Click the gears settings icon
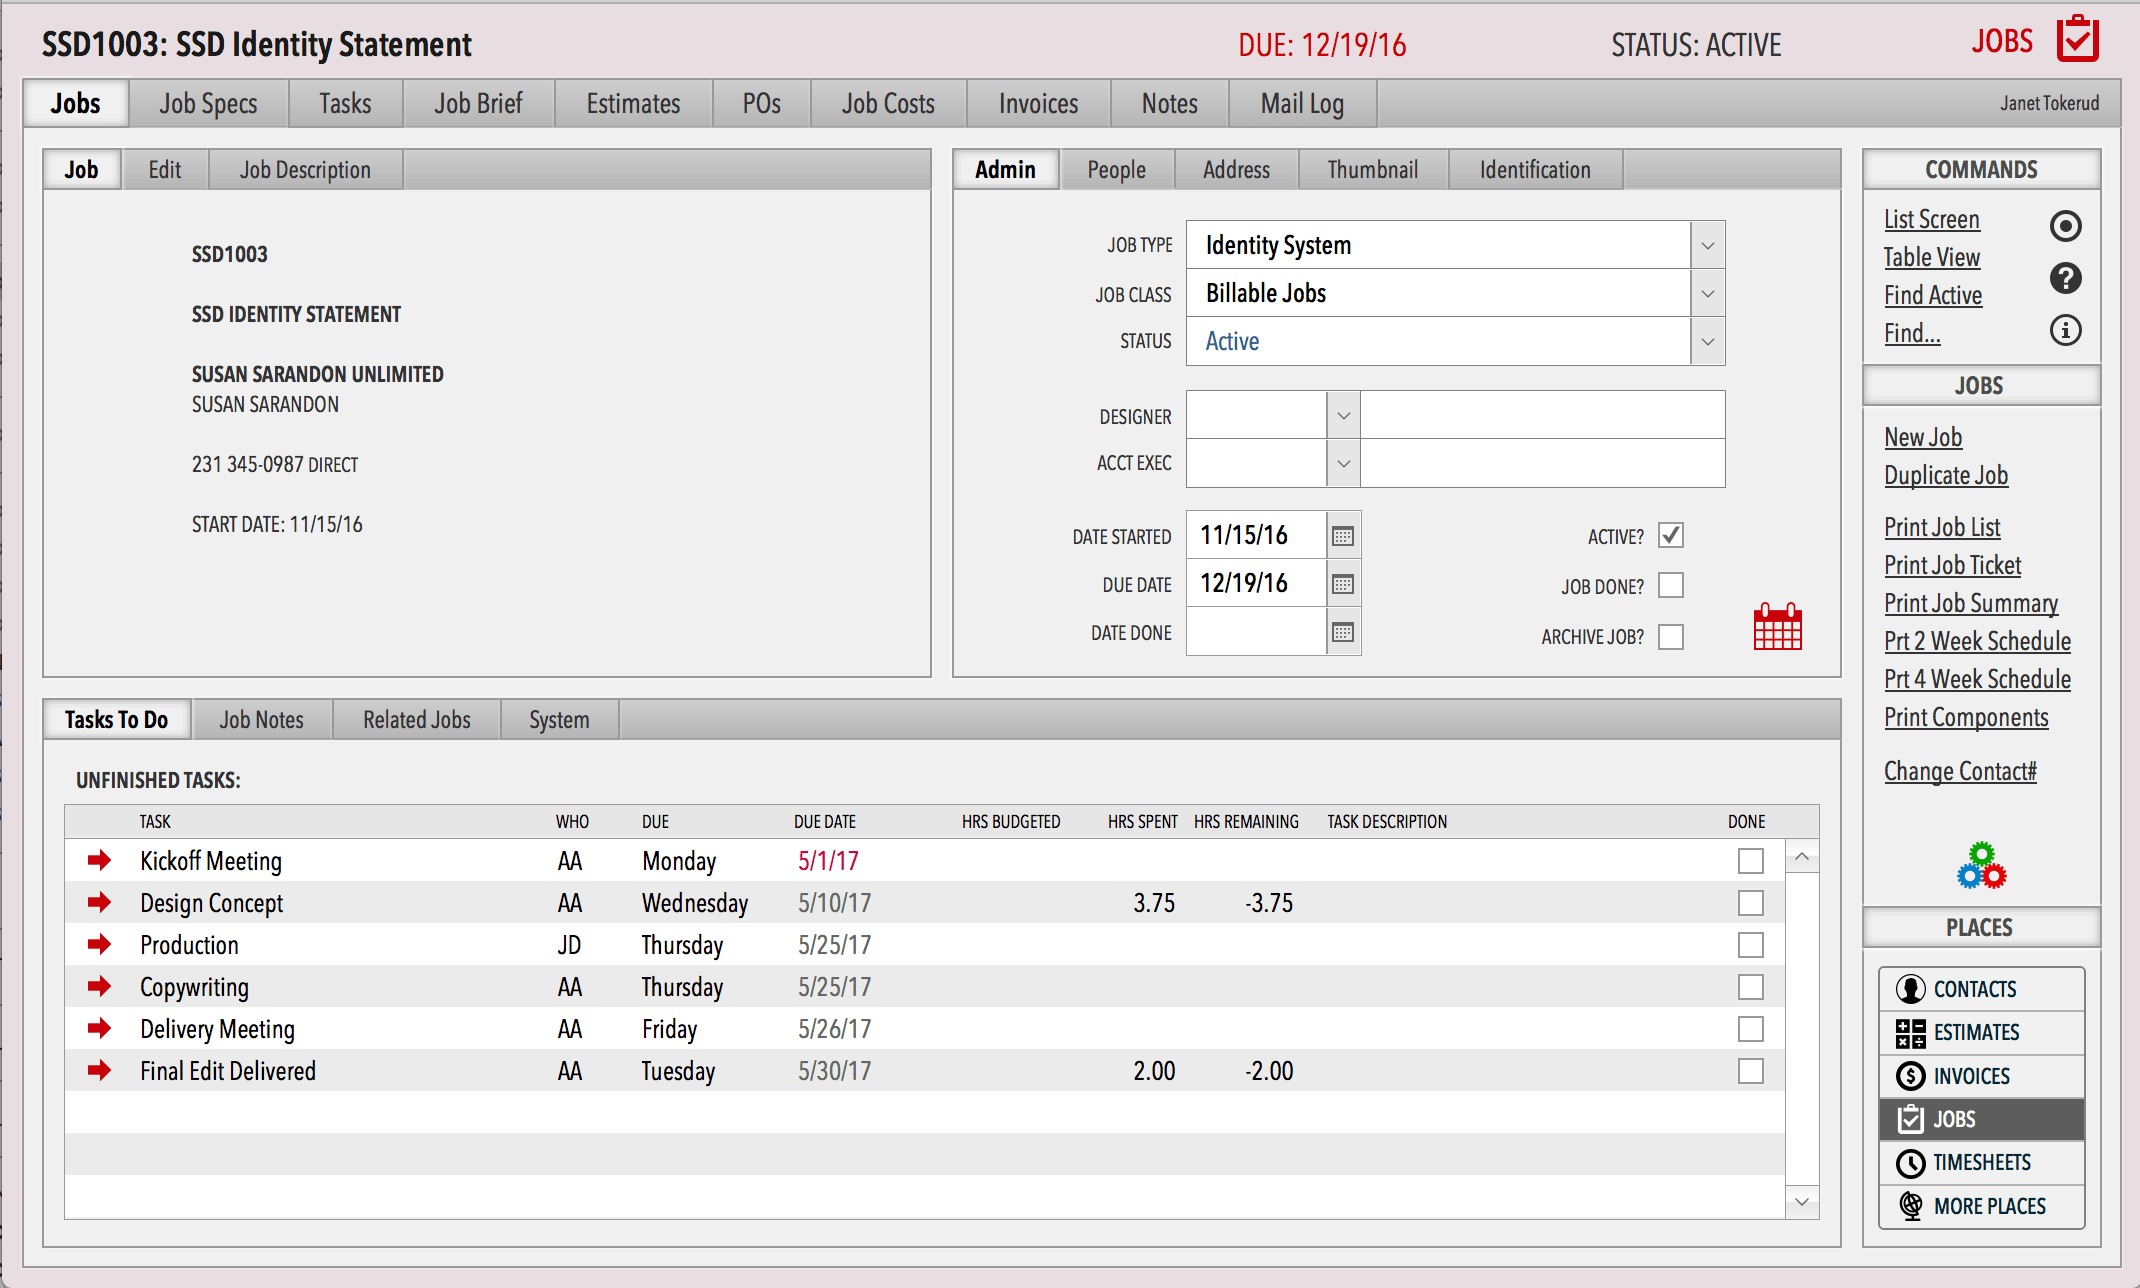Viewport: 2140px width, 1288px height. (1981, 864)
